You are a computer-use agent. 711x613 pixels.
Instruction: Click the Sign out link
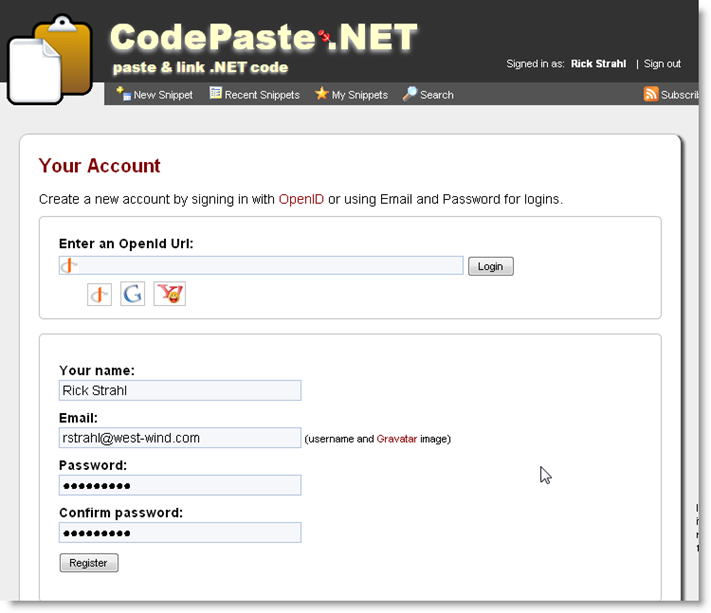(x=662, y=64)
